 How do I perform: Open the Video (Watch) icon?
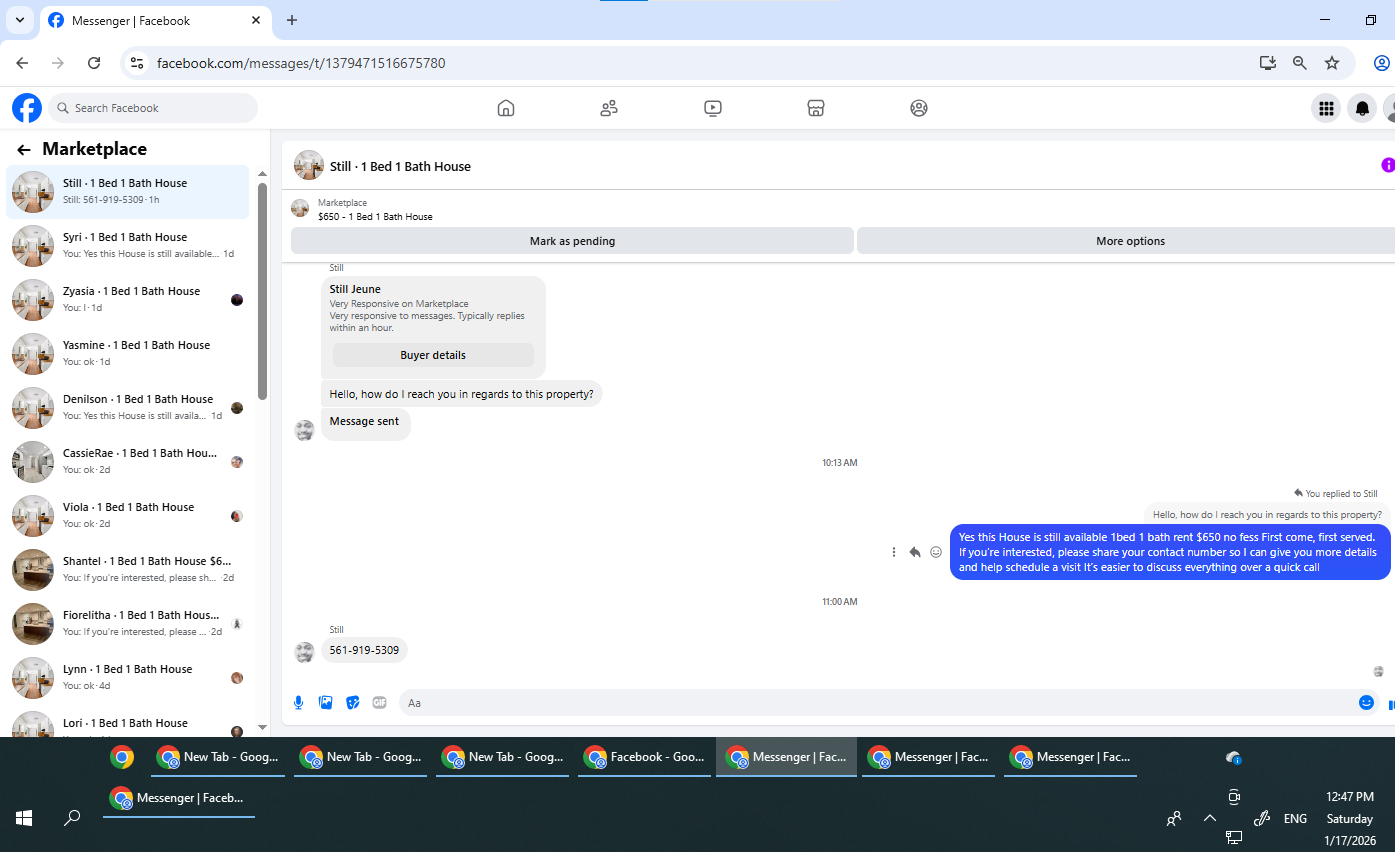[x=713, y=108]
